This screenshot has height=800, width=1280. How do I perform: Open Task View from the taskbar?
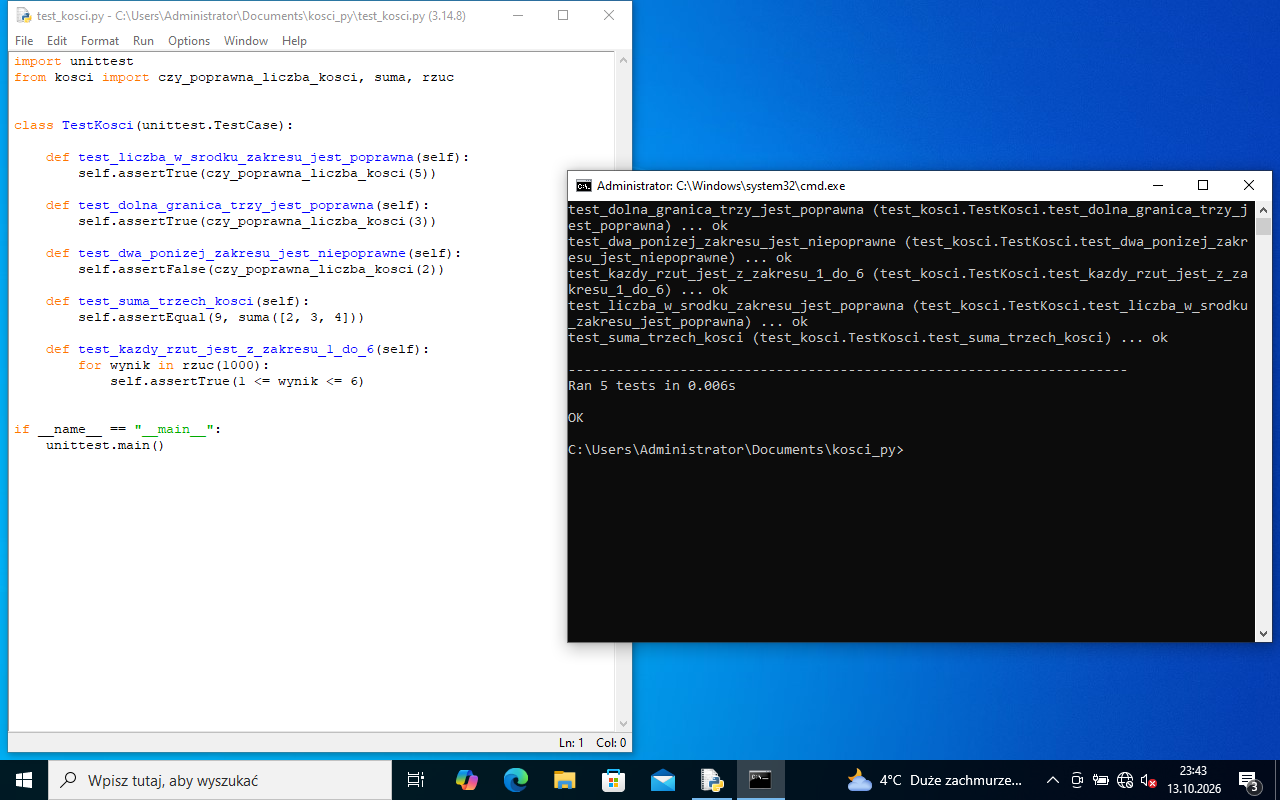pos(417,780)
